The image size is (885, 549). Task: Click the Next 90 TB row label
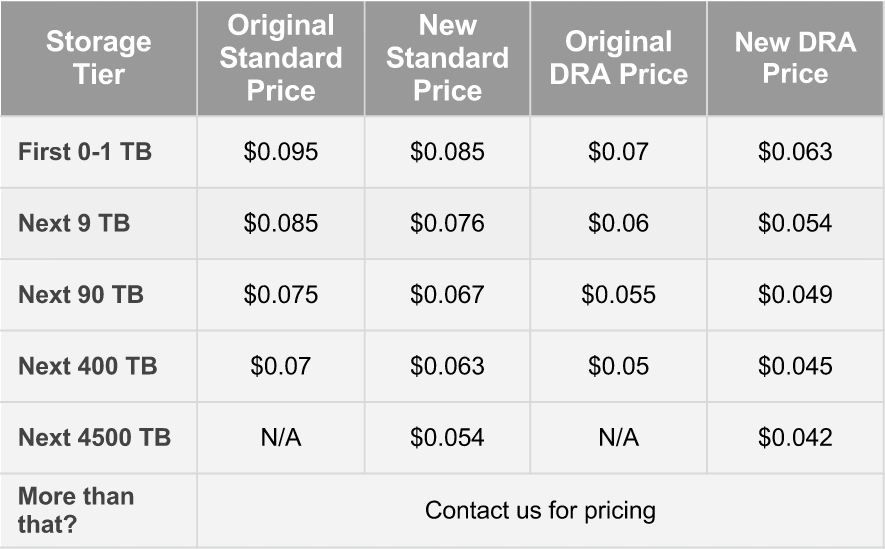point(81,295)
